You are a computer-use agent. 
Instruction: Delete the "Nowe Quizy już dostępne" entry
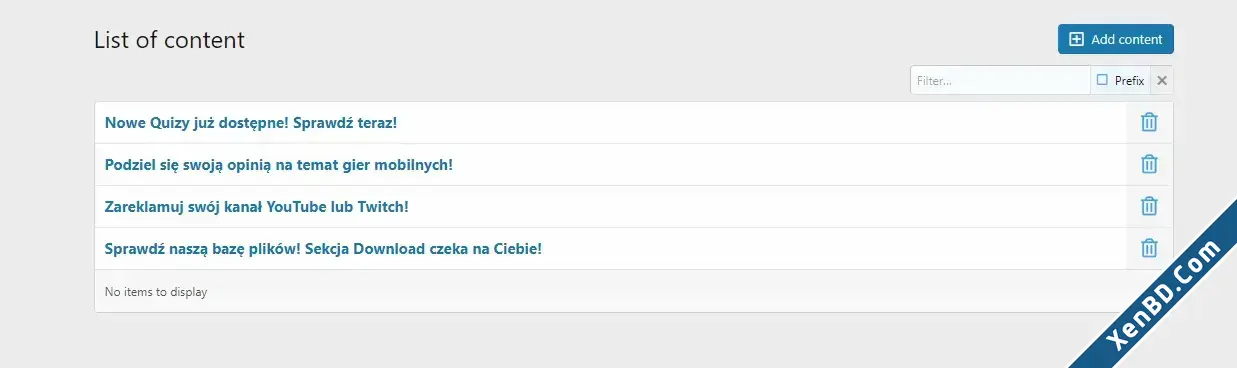(x=1149, y=122)
